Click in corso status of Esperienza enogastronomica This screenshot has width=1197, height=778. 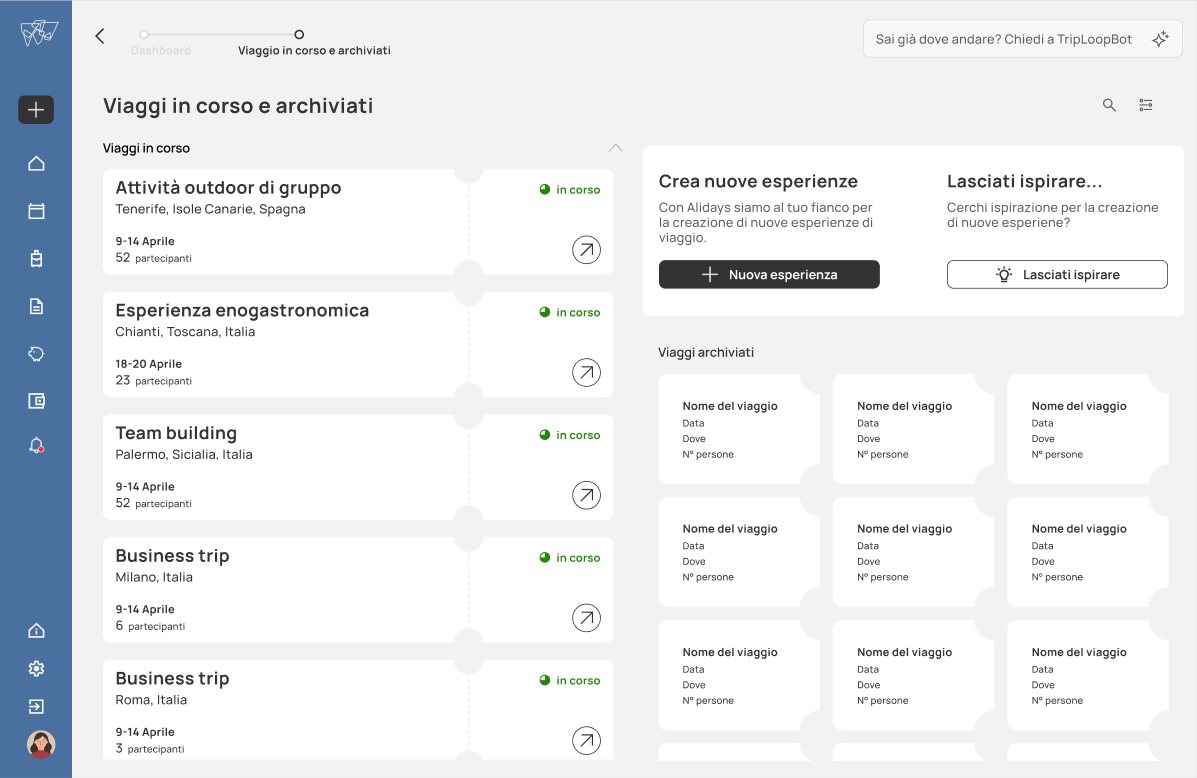click(569, 312)
